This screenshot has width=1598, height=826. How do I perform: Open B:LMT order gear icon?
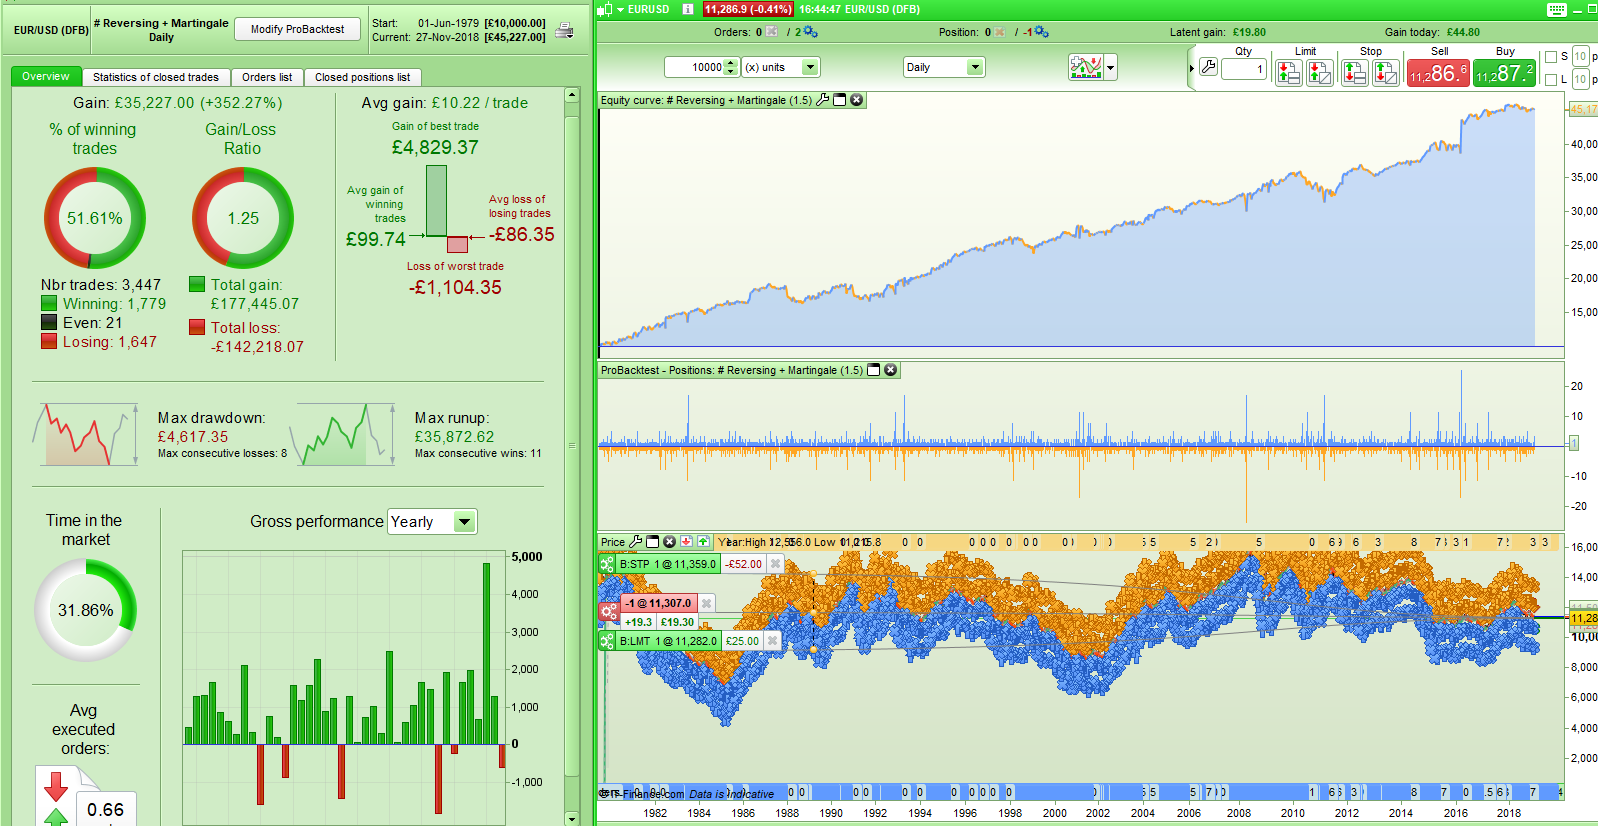pyautogui.click(x=607, y=641)
